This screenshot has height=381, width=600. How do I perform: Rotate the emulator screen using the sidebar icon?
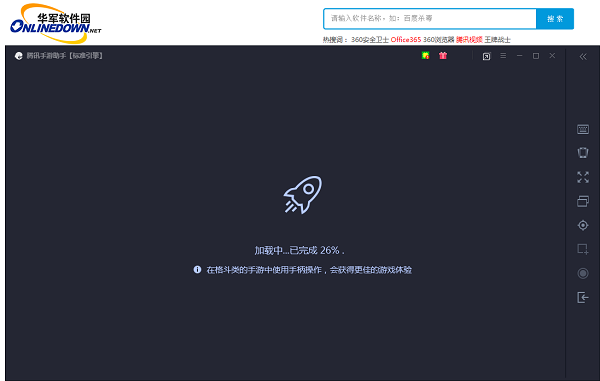583,153
